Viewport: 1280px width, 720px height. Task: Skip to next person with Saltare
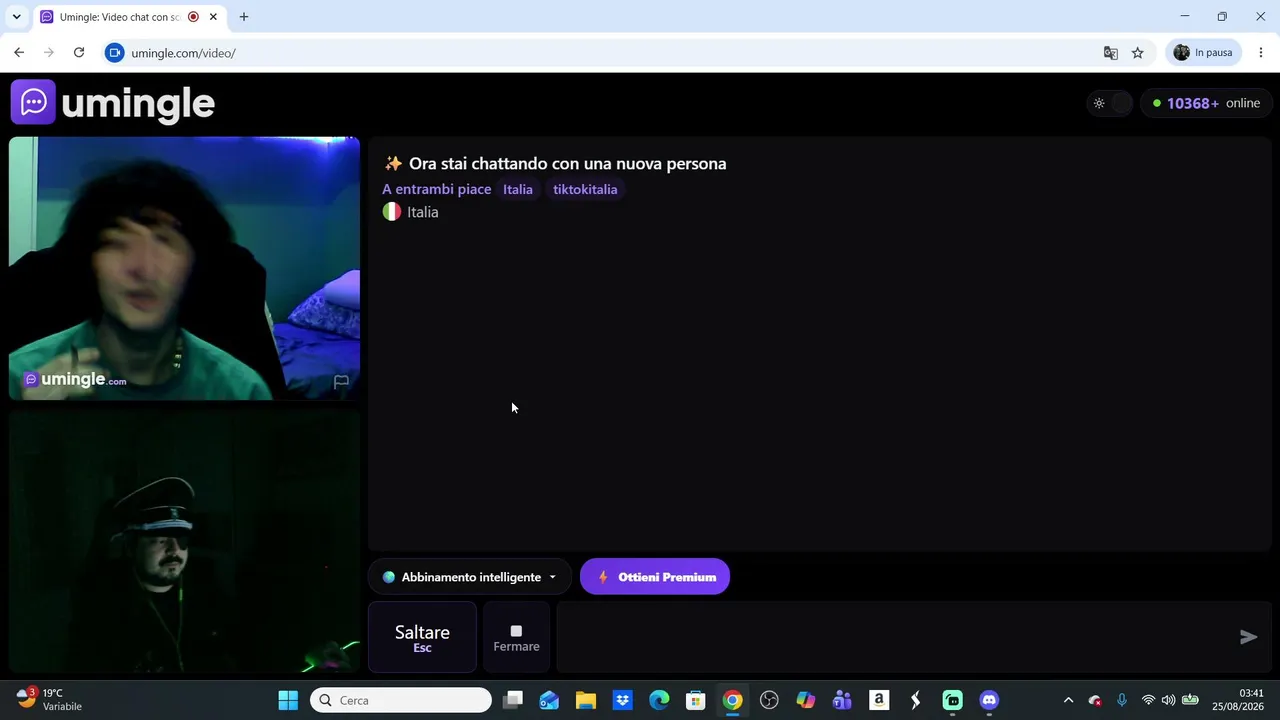coord(422,637)
